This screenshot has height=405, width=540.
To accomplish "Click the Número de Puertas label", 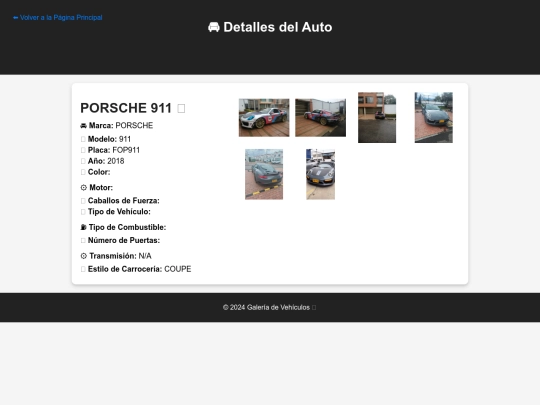I will pyautogui.click(x=124, y=240).
